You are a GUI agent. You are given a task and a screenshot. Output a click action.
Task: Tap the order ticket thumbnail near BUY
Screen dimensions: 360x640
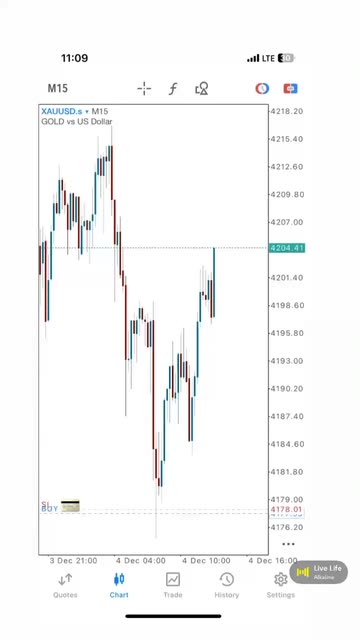pos(70,506)
